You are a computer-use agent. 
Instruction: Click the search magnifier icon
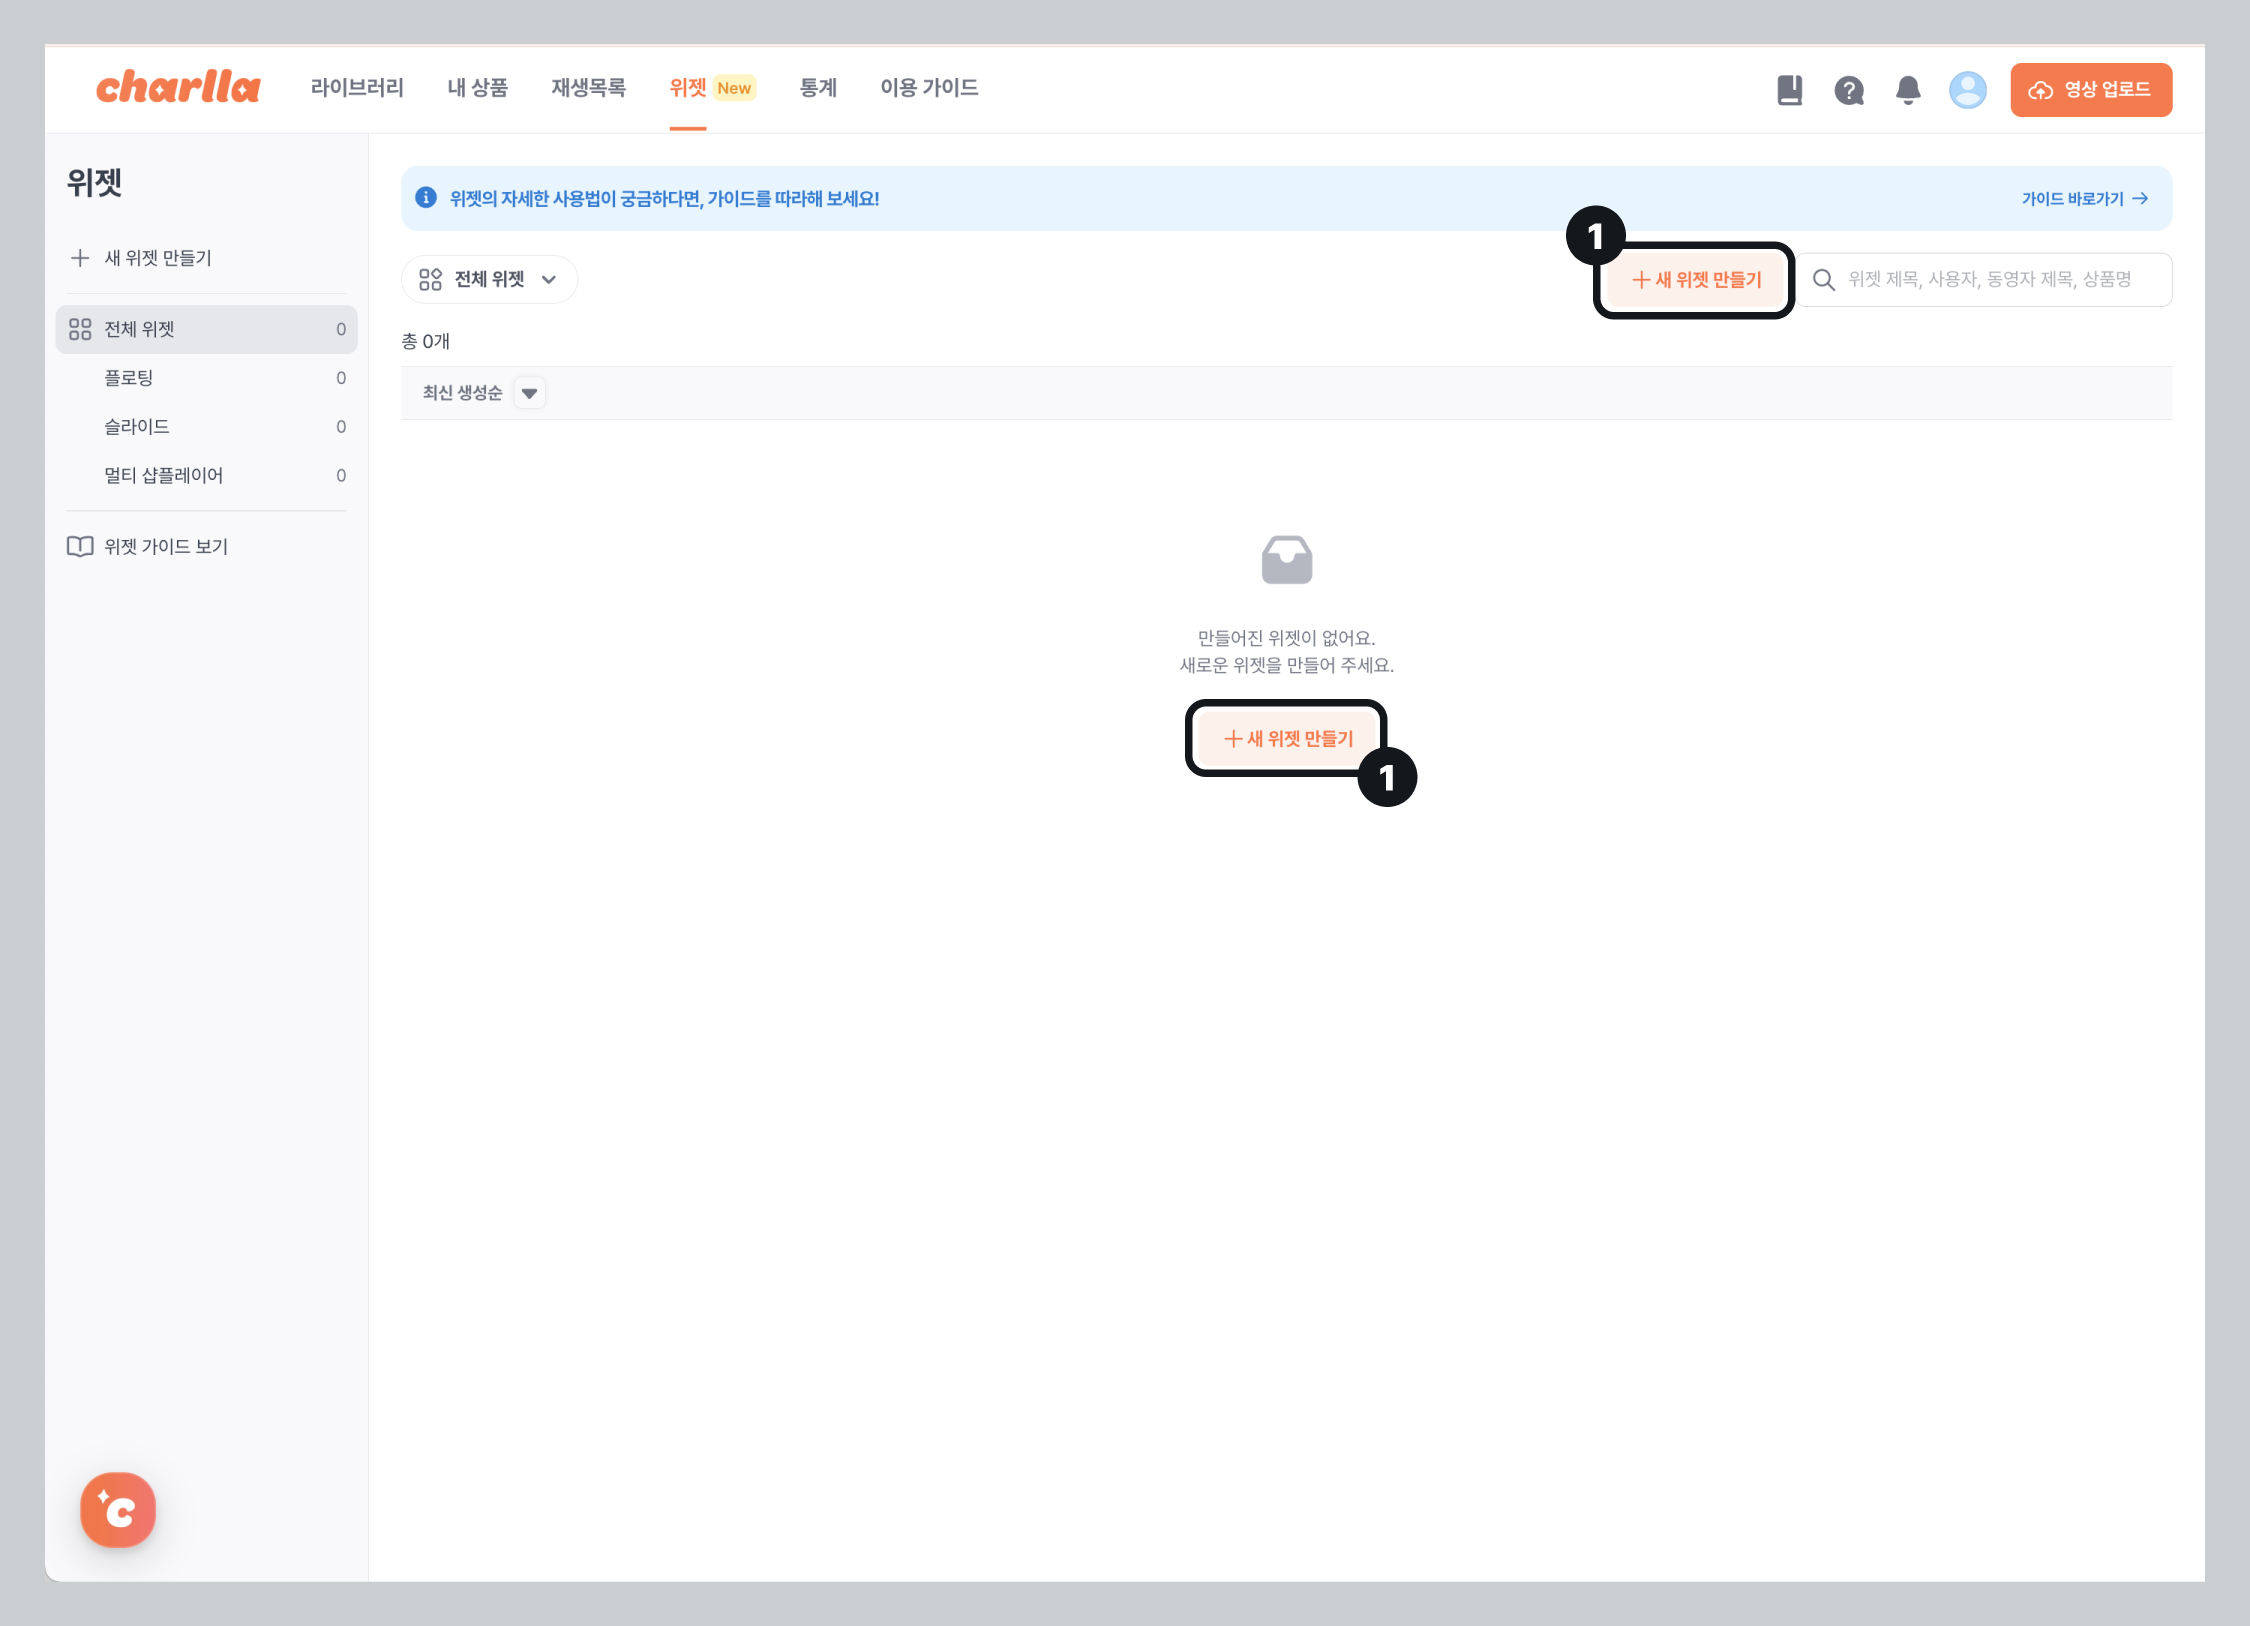click(1823, 280)
